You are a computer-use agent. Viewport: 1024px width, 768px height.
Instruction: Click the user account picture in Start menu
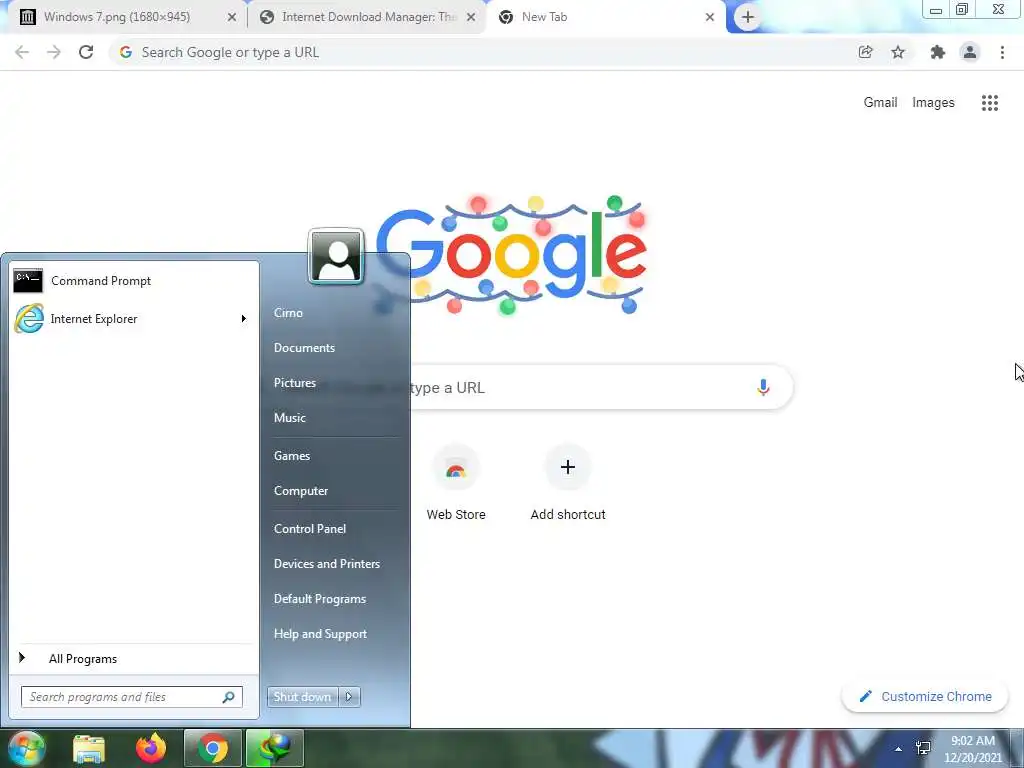pos(336,256)
